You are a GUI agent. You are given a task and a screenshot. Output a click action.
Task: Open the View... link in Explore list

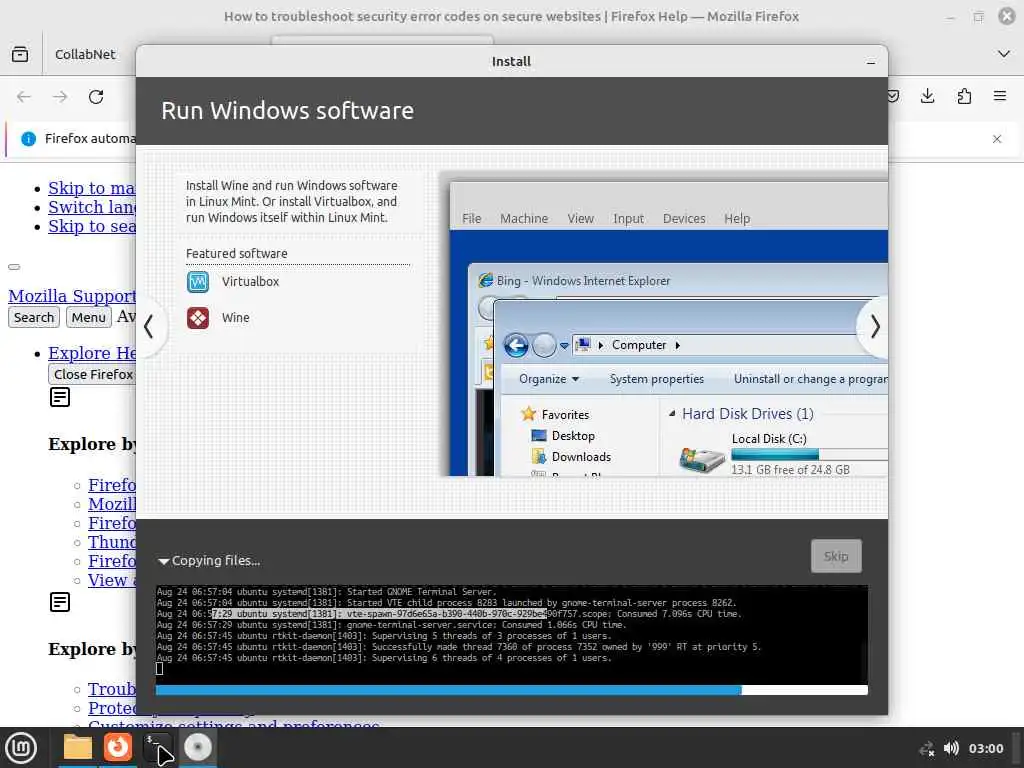(x=112, y=580)
